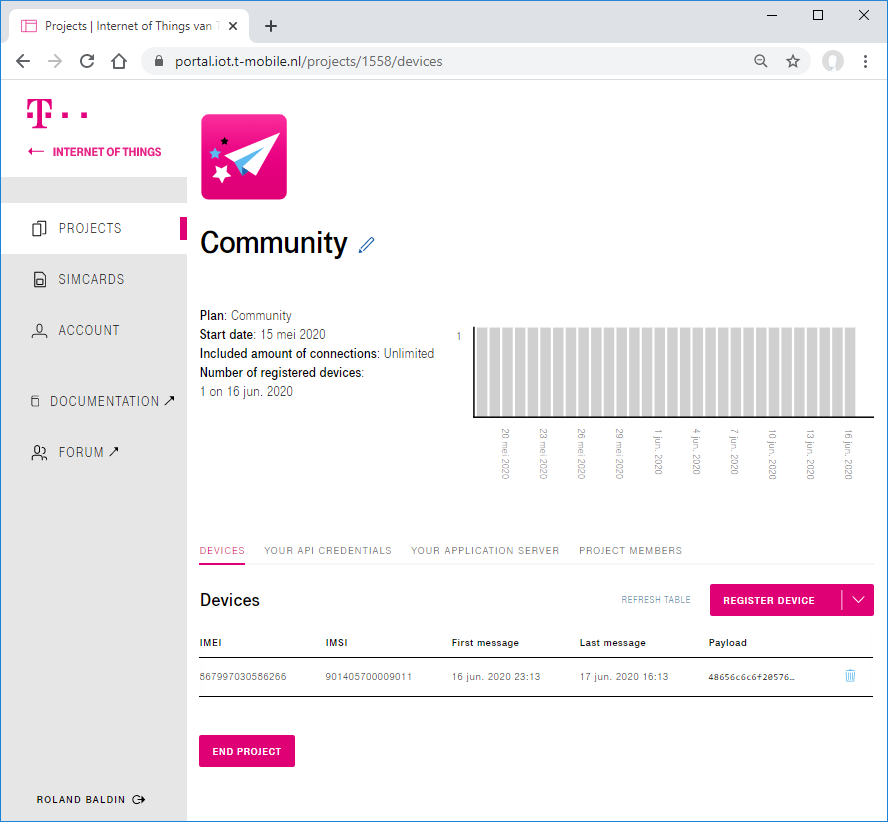Click Internet of Things back link
This screenshot has height=822, width=888.
point(107,152)
